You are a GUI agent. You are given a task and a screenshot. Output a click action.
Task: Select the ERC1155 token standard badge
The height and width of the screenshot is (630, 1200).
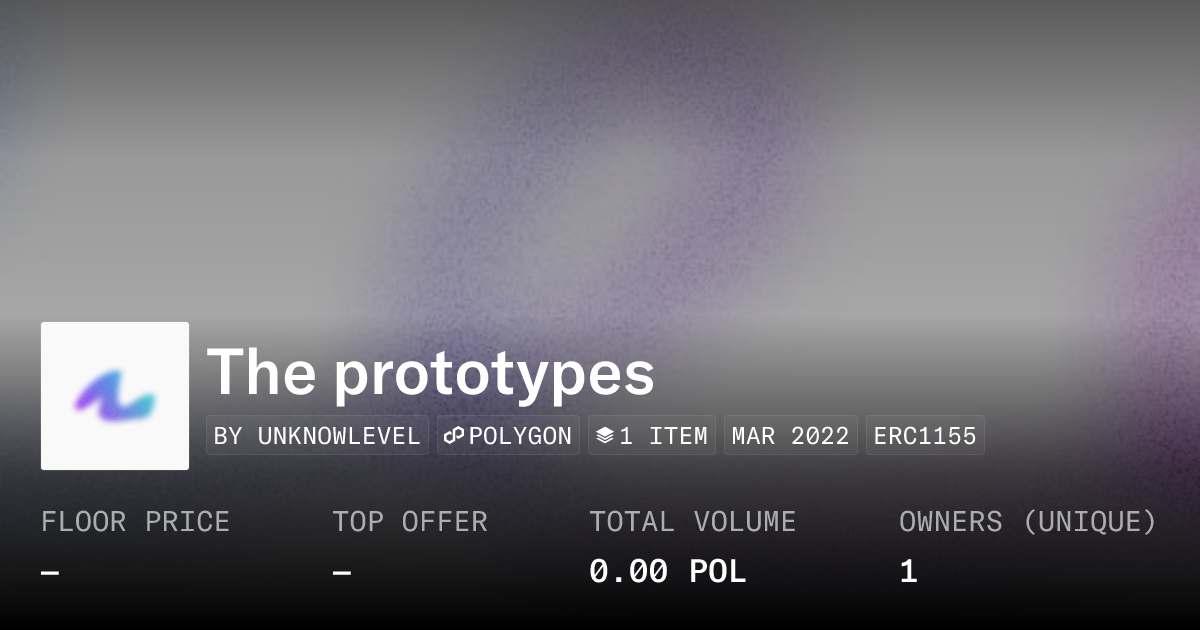pyautogui.click(x=925, y=436)
